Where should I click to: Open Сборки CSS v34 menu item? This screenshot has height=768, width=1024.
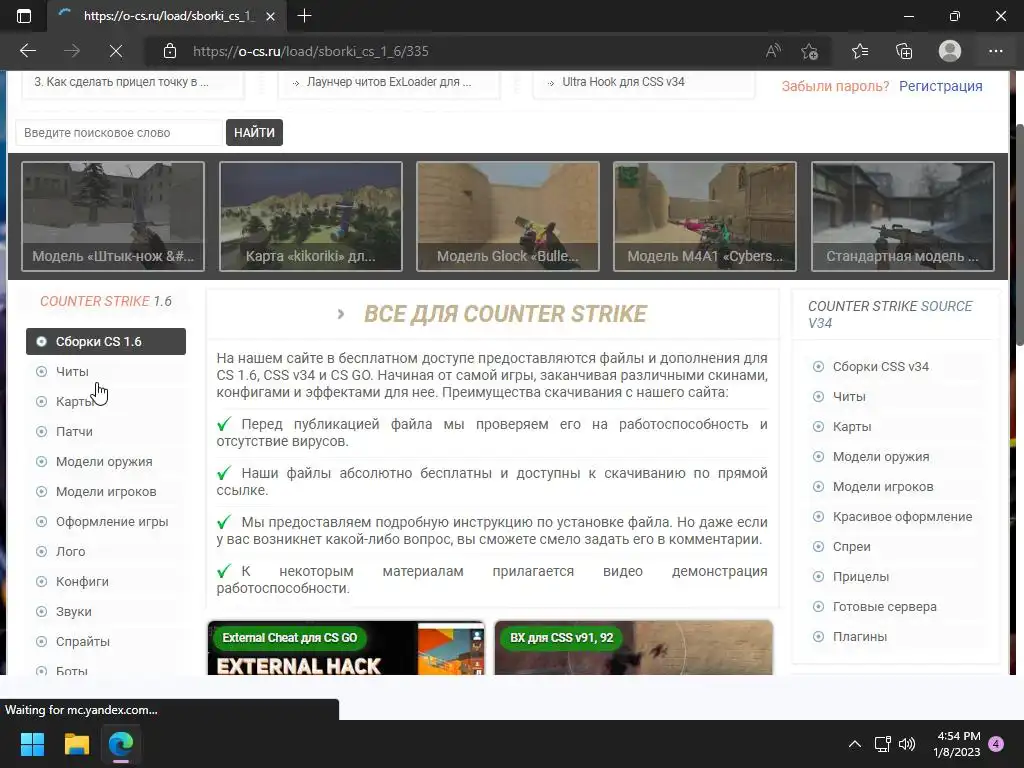(880, 367)
